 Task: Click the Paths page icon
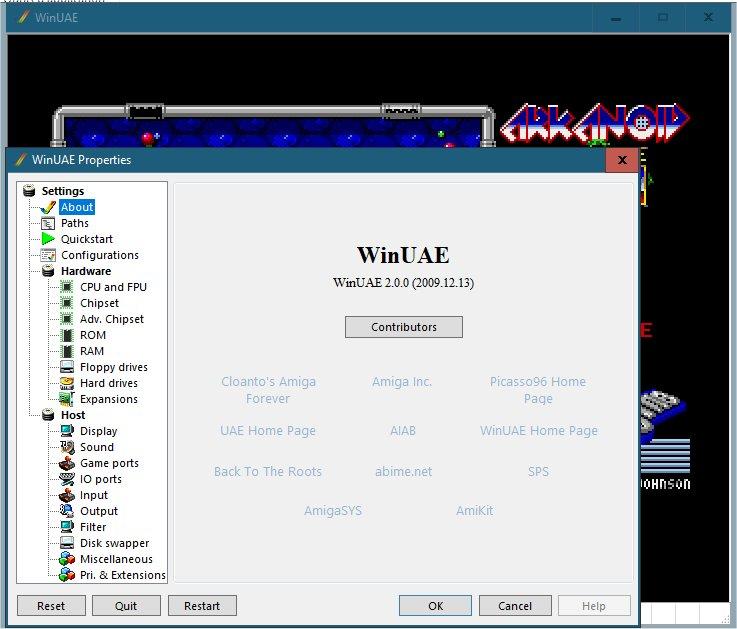tap(48, 223)
